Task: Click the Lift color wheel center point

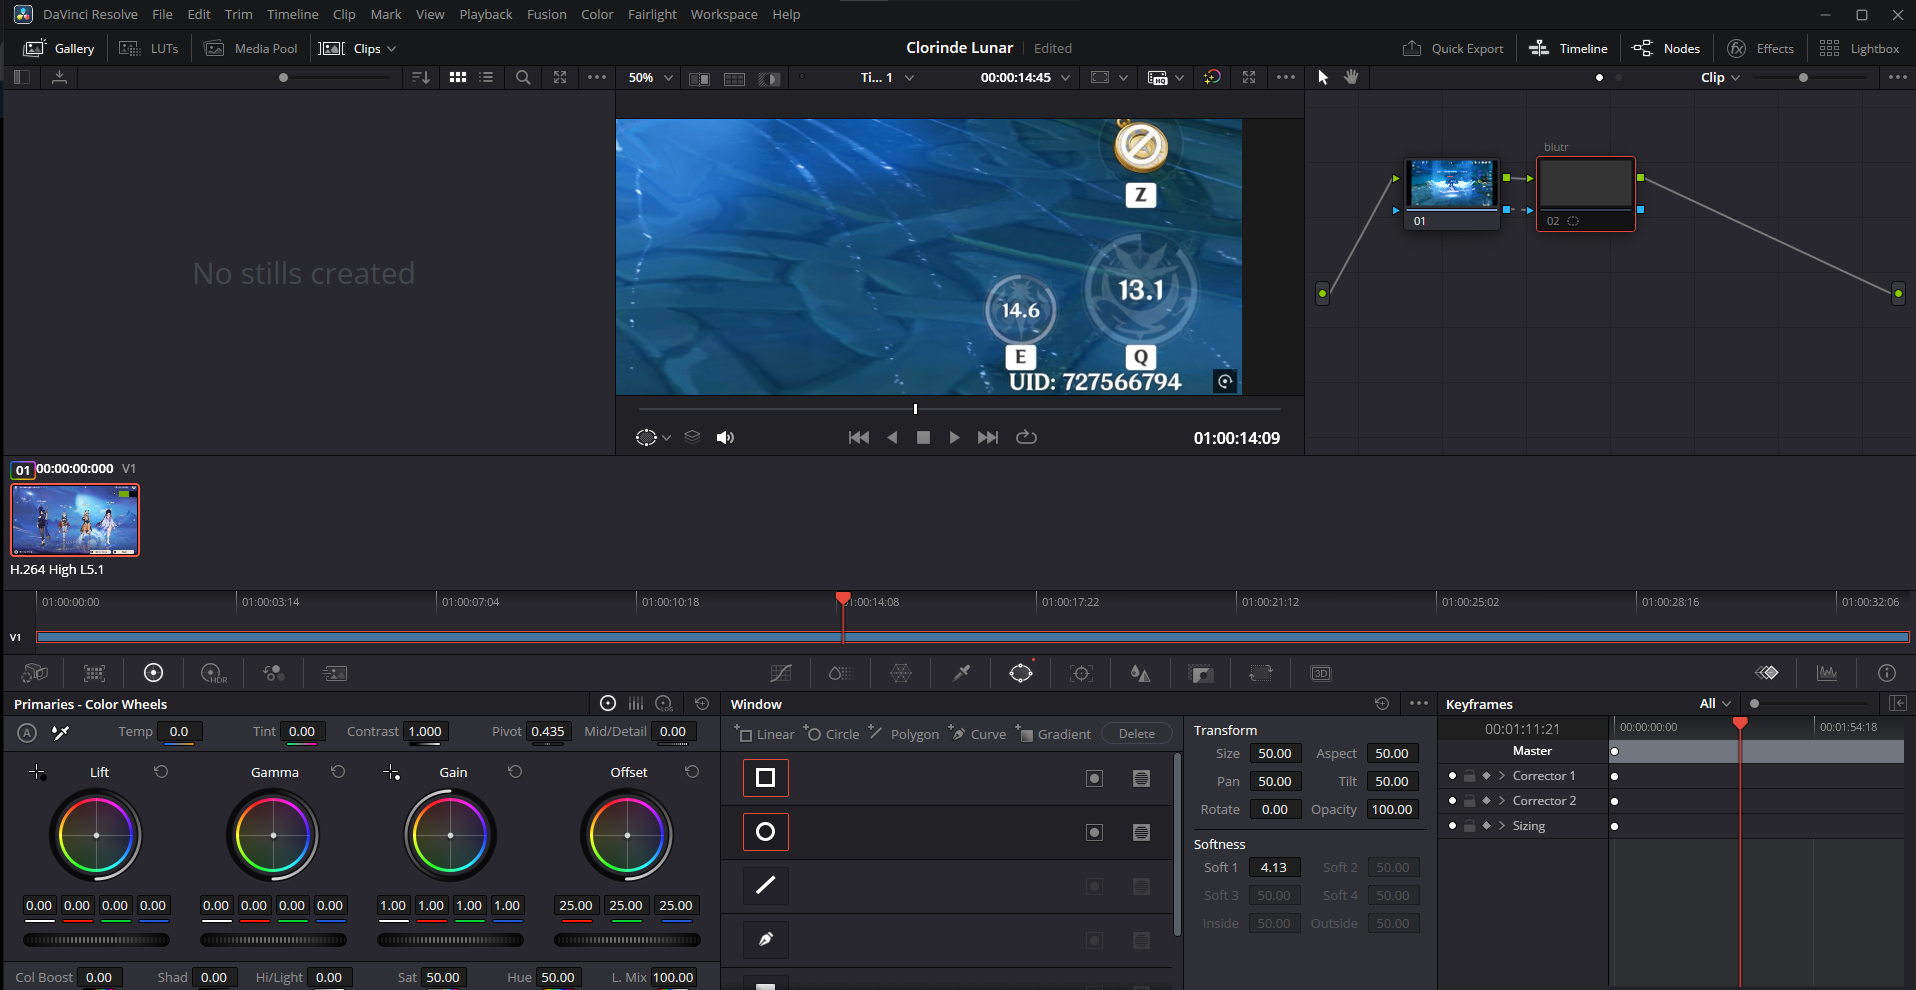Action: pyautogui.click(x=96, y=835)
